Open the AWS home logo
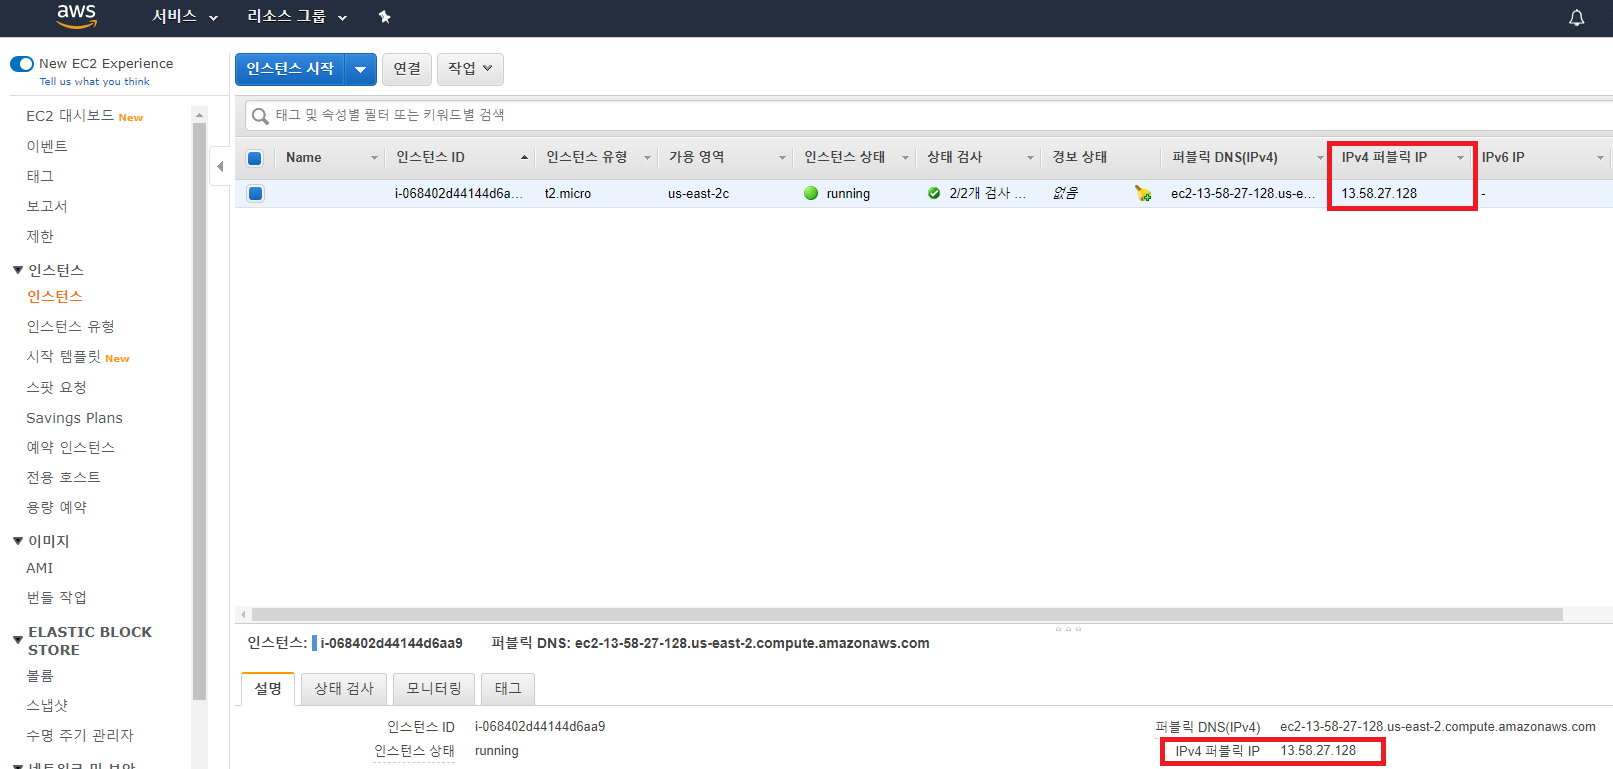Image resolution: width=1613 pixels, height=769 pixels. (76, 16)
